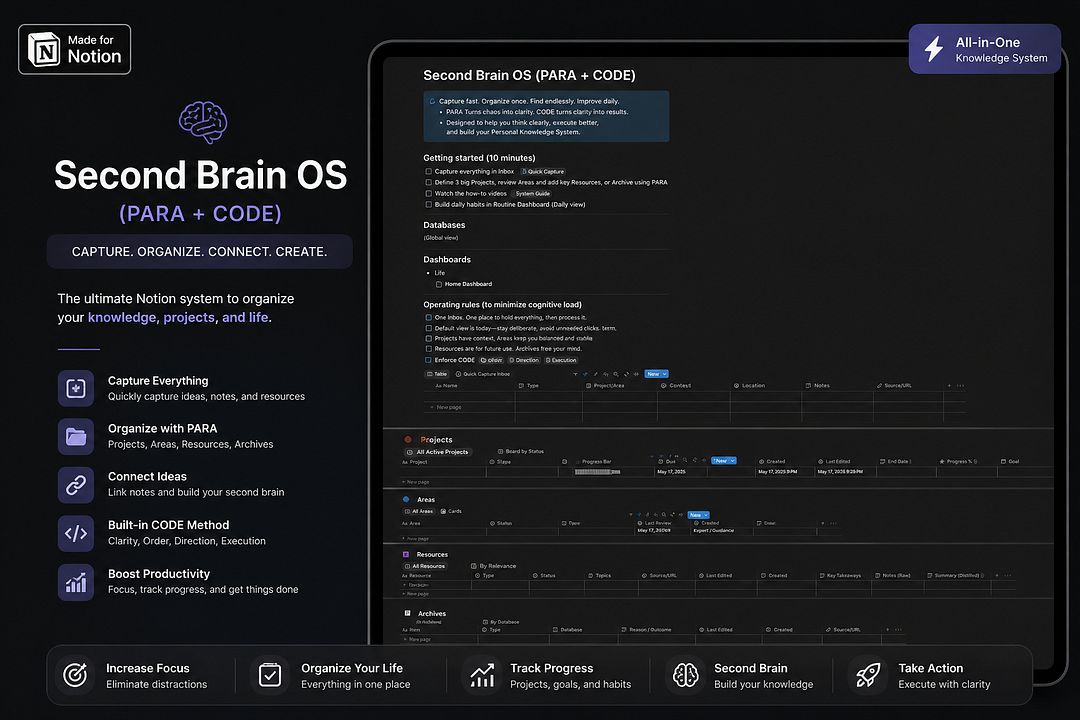
Task: Open the Archives table more-options dots
Action: click(898, 629)
